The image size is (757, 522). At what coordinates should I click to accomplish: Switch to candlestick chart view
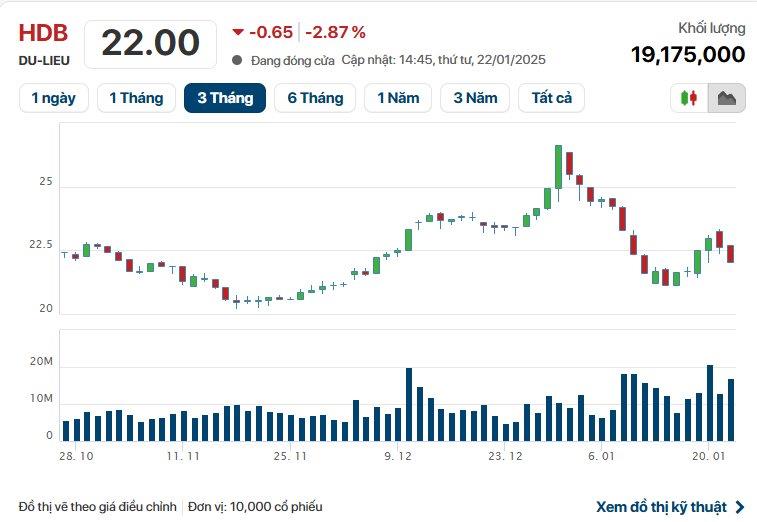point(689,98)
